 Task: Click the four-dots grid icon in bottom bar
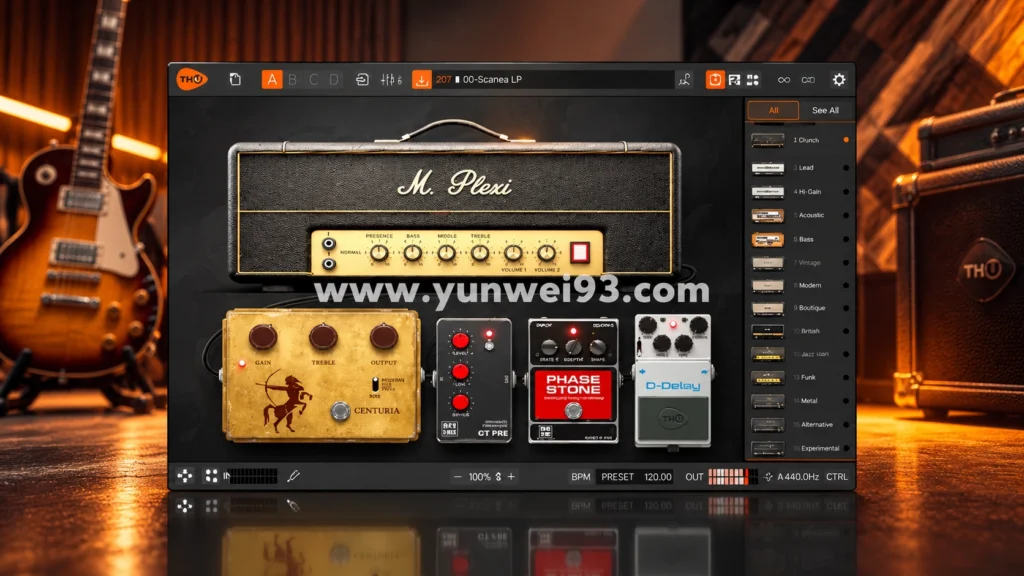211,476
